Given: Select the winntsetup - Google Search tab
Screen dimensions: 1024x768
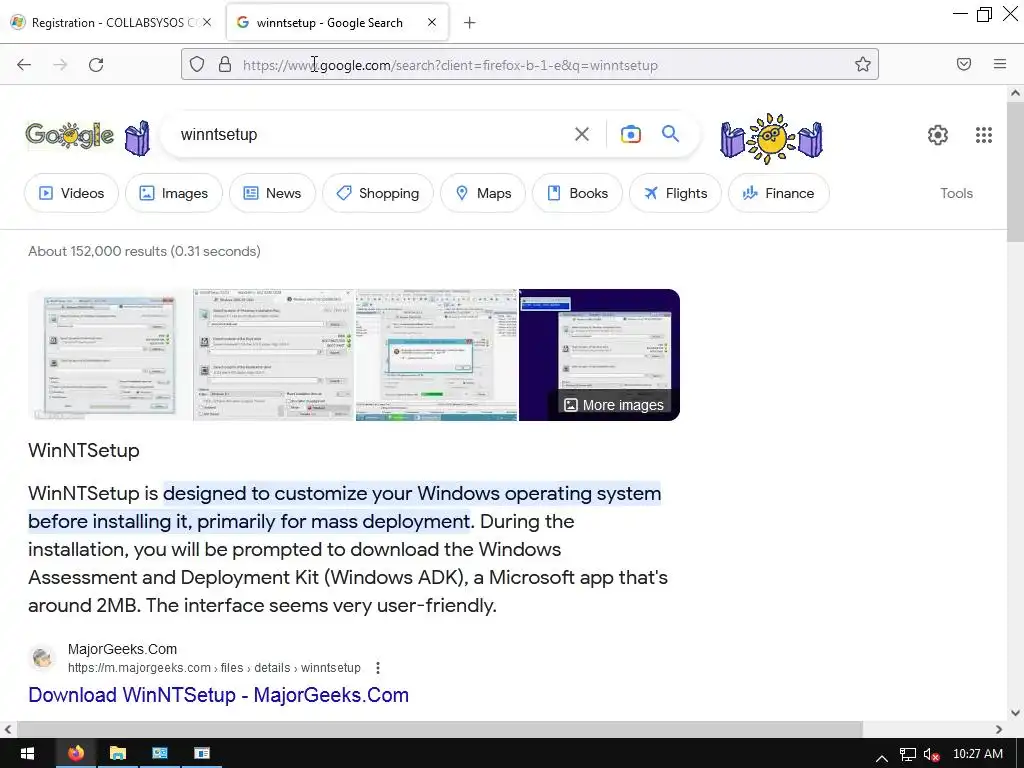Looking at the screenshot, I should click(338, 23).
